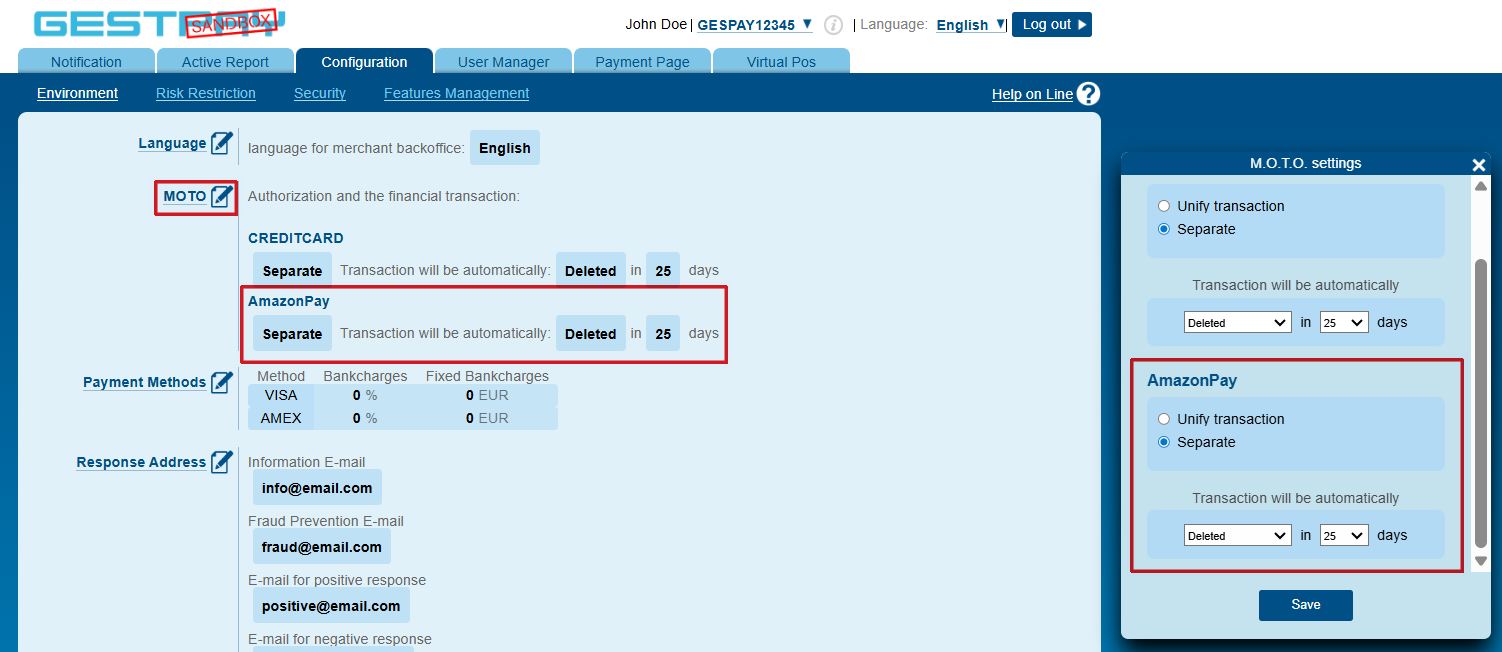Open the Risk Restriction section
This screenshot has height=652, width=1502.
(206, 93)
